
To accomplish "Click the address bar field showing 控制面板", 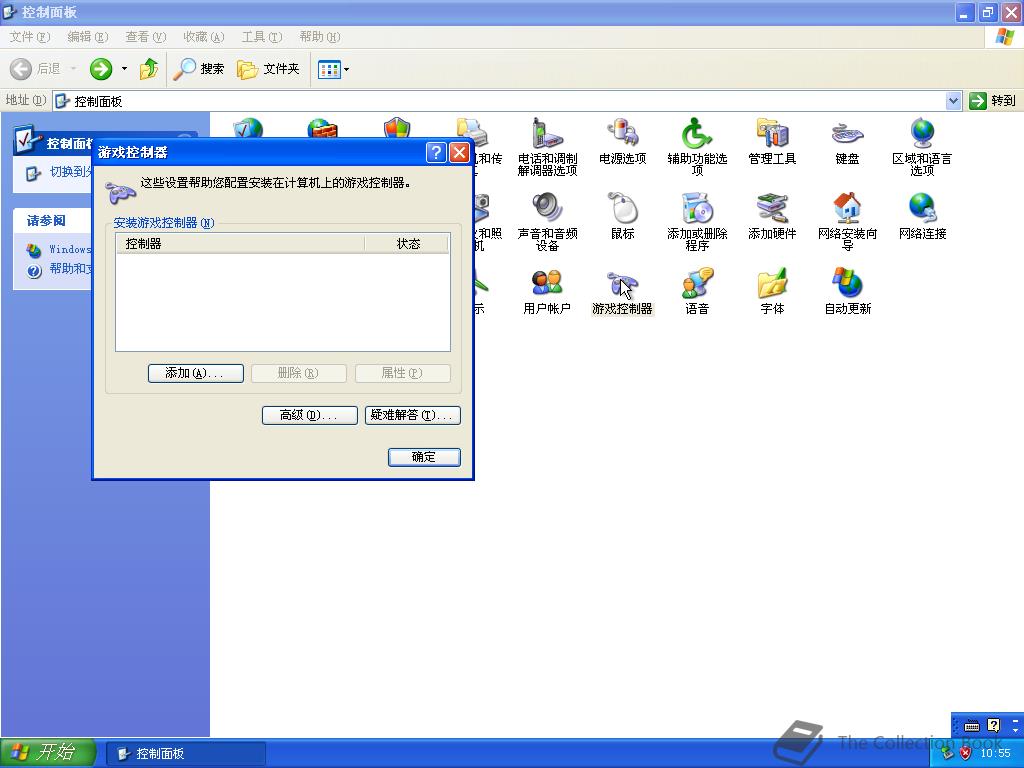I will tap(500, 101).
